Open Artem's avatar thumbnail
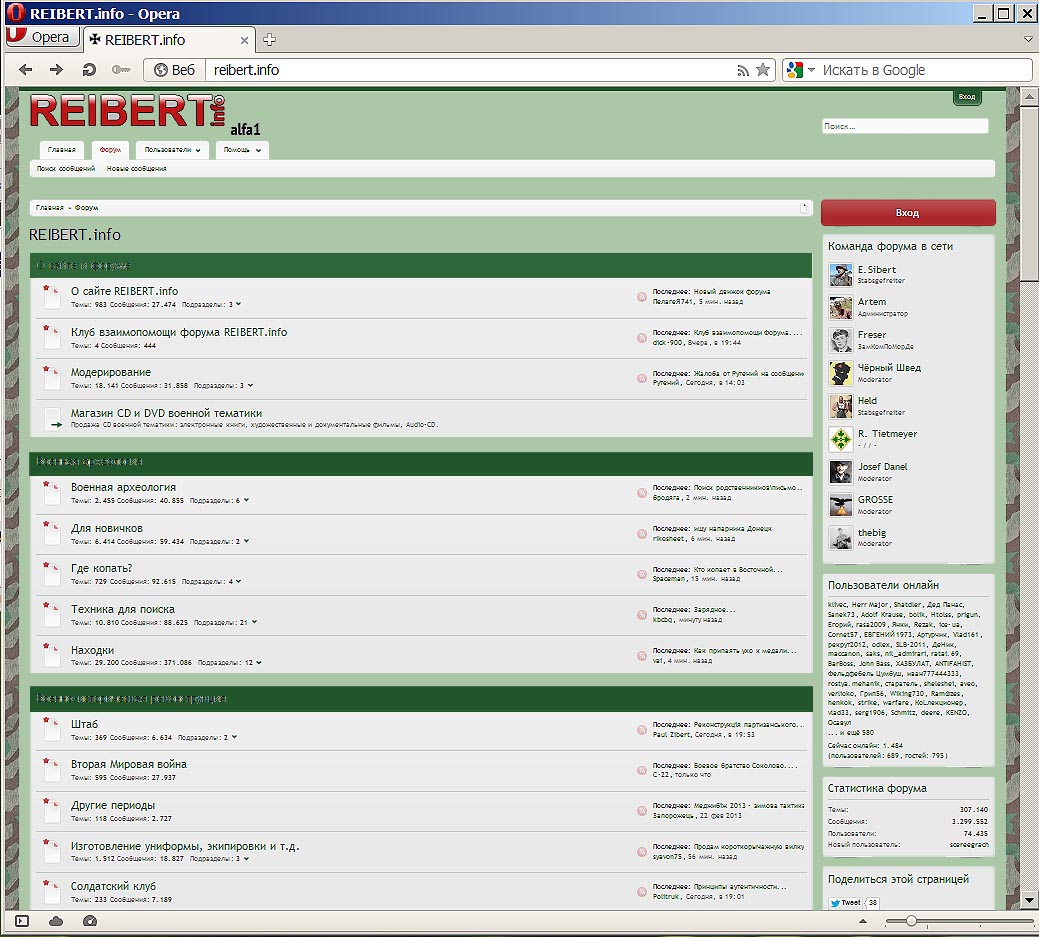 coord(841,307)
